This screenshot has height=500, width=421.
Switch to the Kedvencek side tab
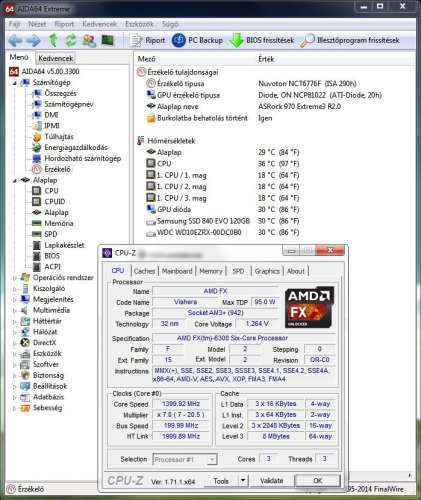[x=56, y=58]
